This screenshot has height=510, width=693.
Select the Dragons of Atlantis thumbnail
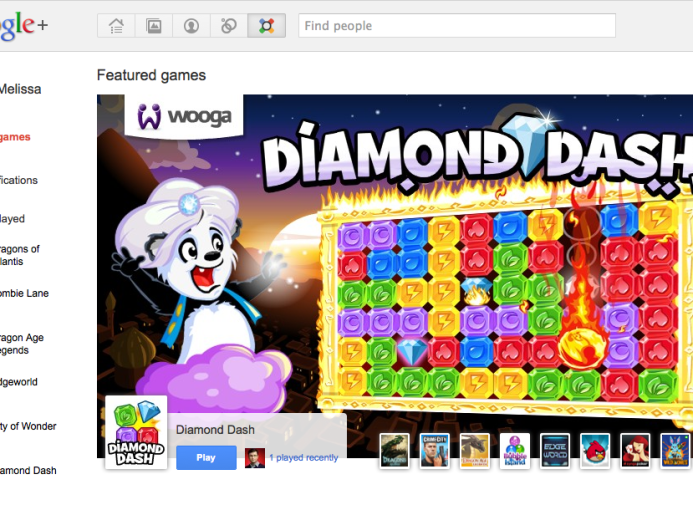pyautogui.click(x=395, y=450)
